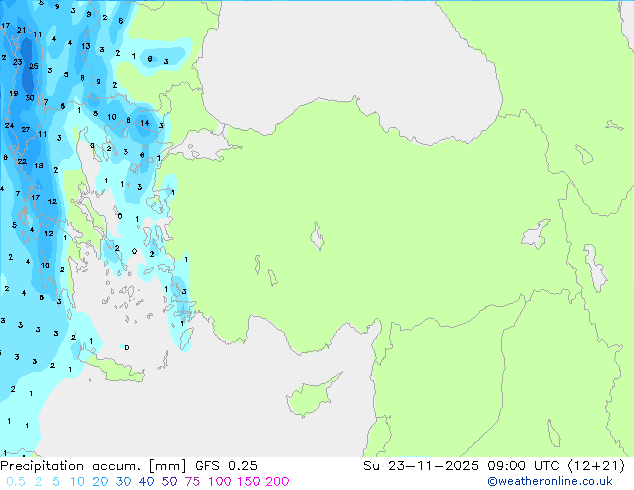
Task: Click the "(12+21)" forecast offset text
Action: [x=596, y=466]
